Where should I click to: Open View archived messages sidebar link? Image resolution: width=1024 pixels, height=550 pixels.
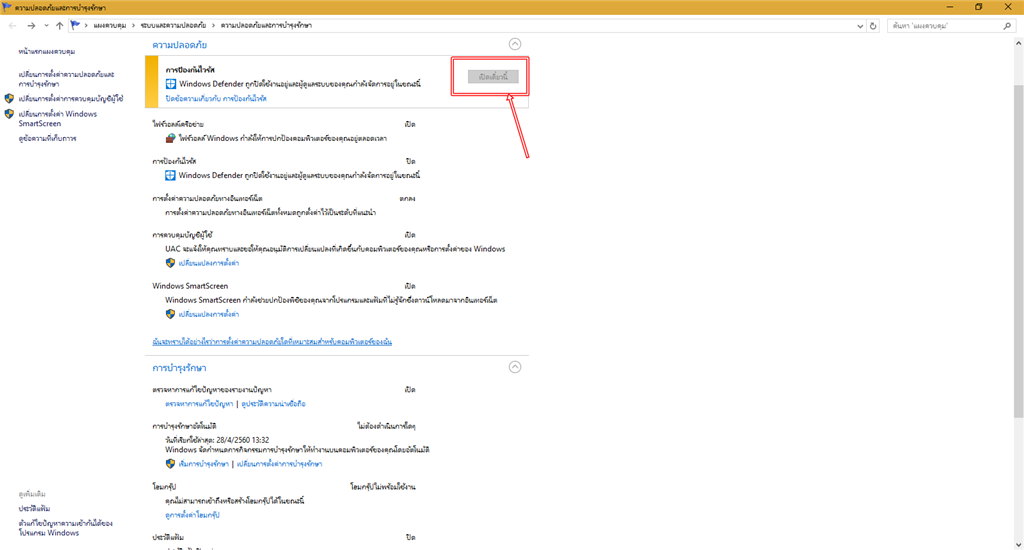48,138
